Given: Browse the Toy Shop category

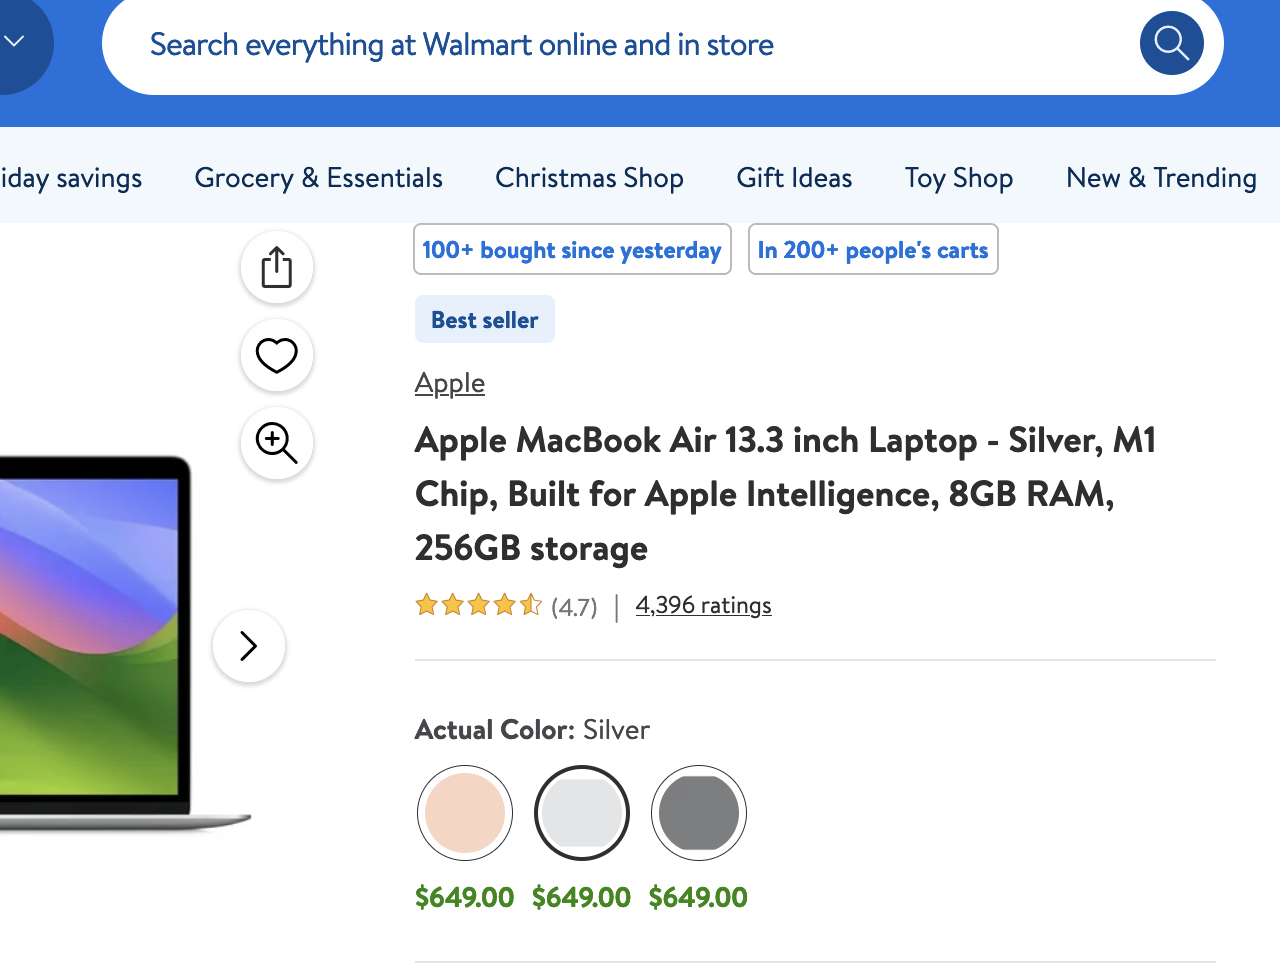Looking at the screenshot, I should pyautogui.click(x=958, y=178).
